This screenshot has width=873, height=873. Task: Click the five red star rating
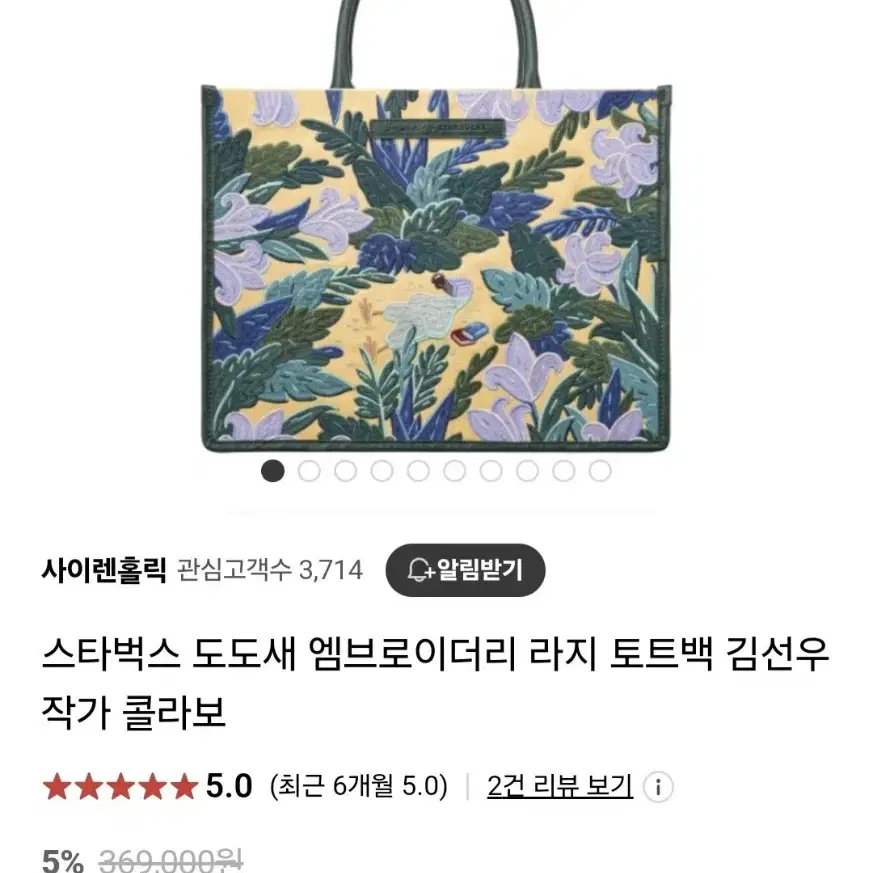click(120, 787)
